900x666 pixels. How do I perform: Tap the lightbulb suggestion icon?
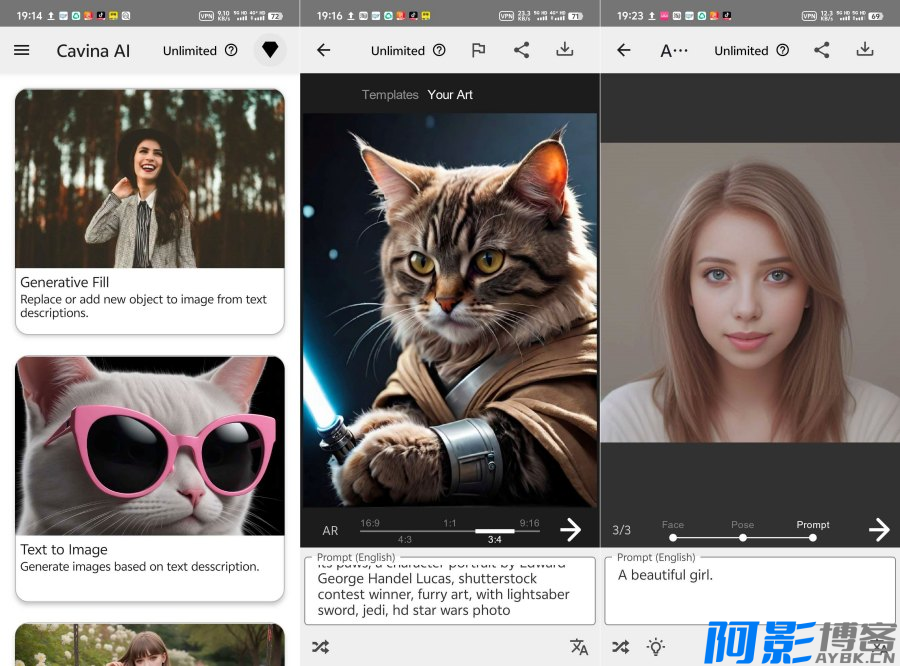click(655, 647)
